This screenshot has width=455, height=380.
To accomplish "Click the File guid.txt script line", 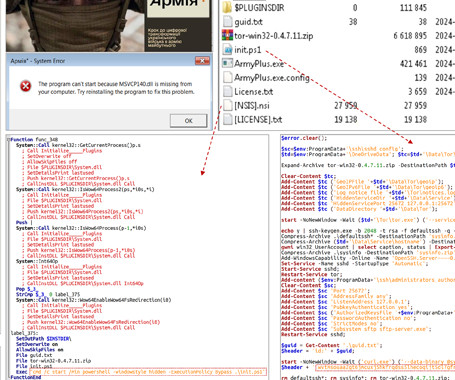I will (40, 355).
